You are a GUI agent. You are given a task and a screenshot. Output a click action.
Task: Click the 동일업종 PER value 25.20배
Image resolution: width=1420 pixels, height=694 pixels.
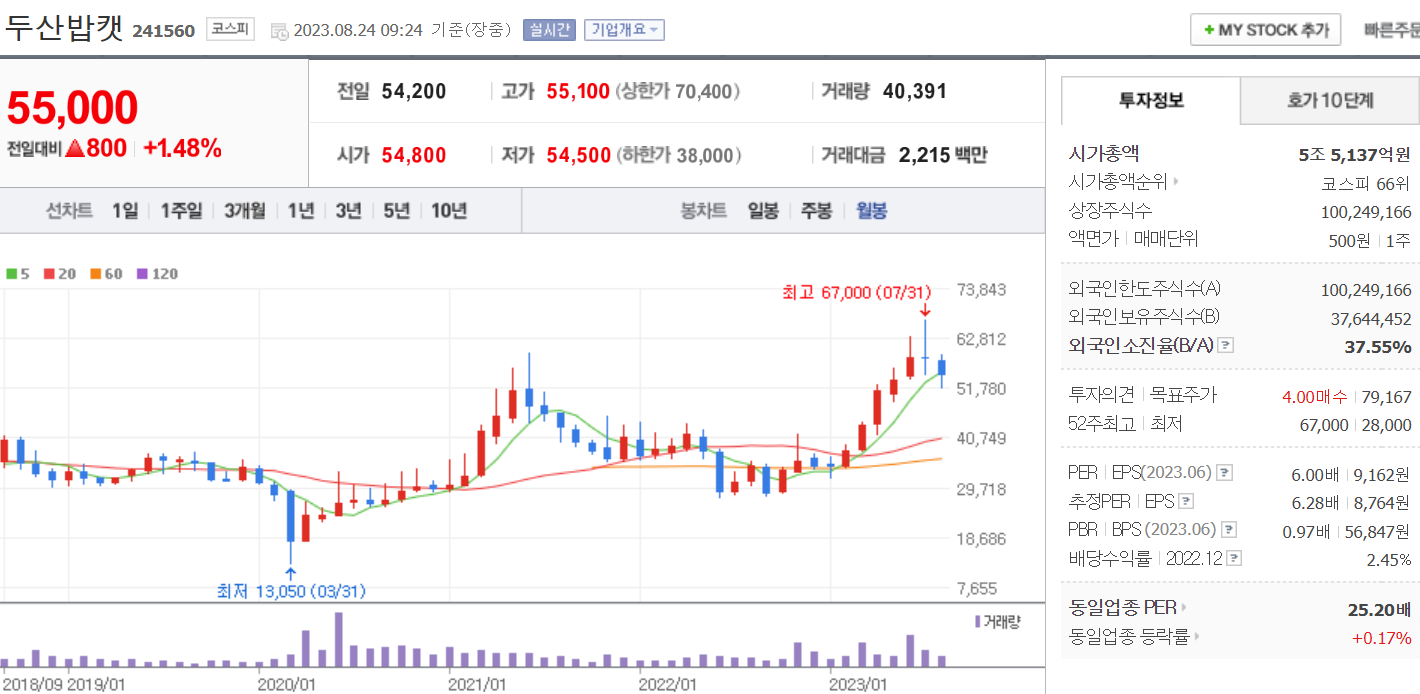coord(1380,609)
